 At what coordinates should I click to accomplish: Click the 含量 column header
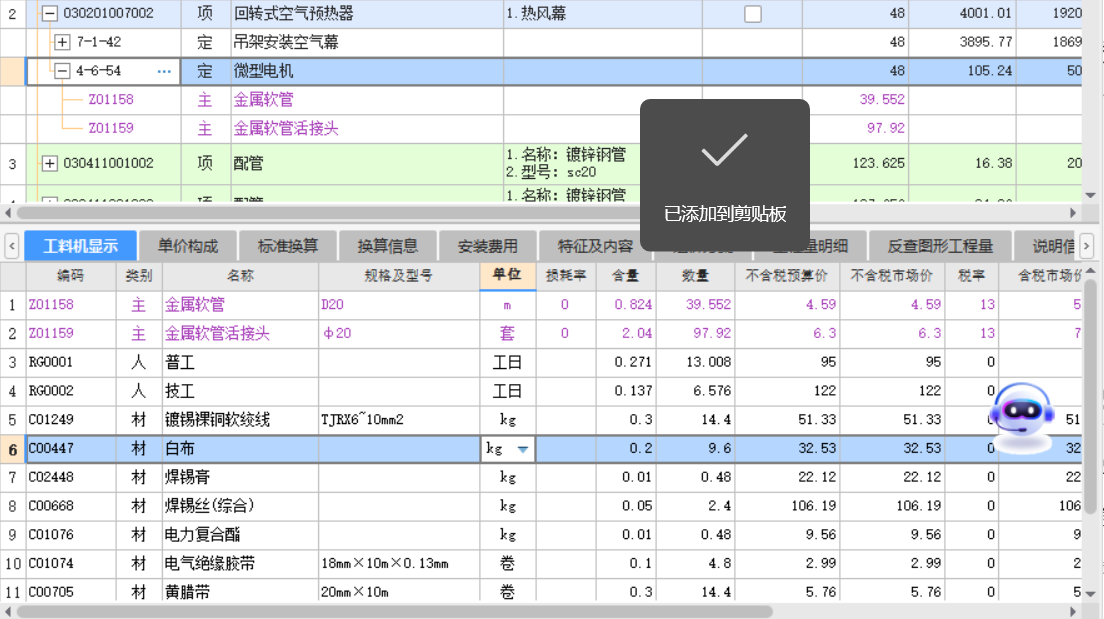tap(625, 276)
